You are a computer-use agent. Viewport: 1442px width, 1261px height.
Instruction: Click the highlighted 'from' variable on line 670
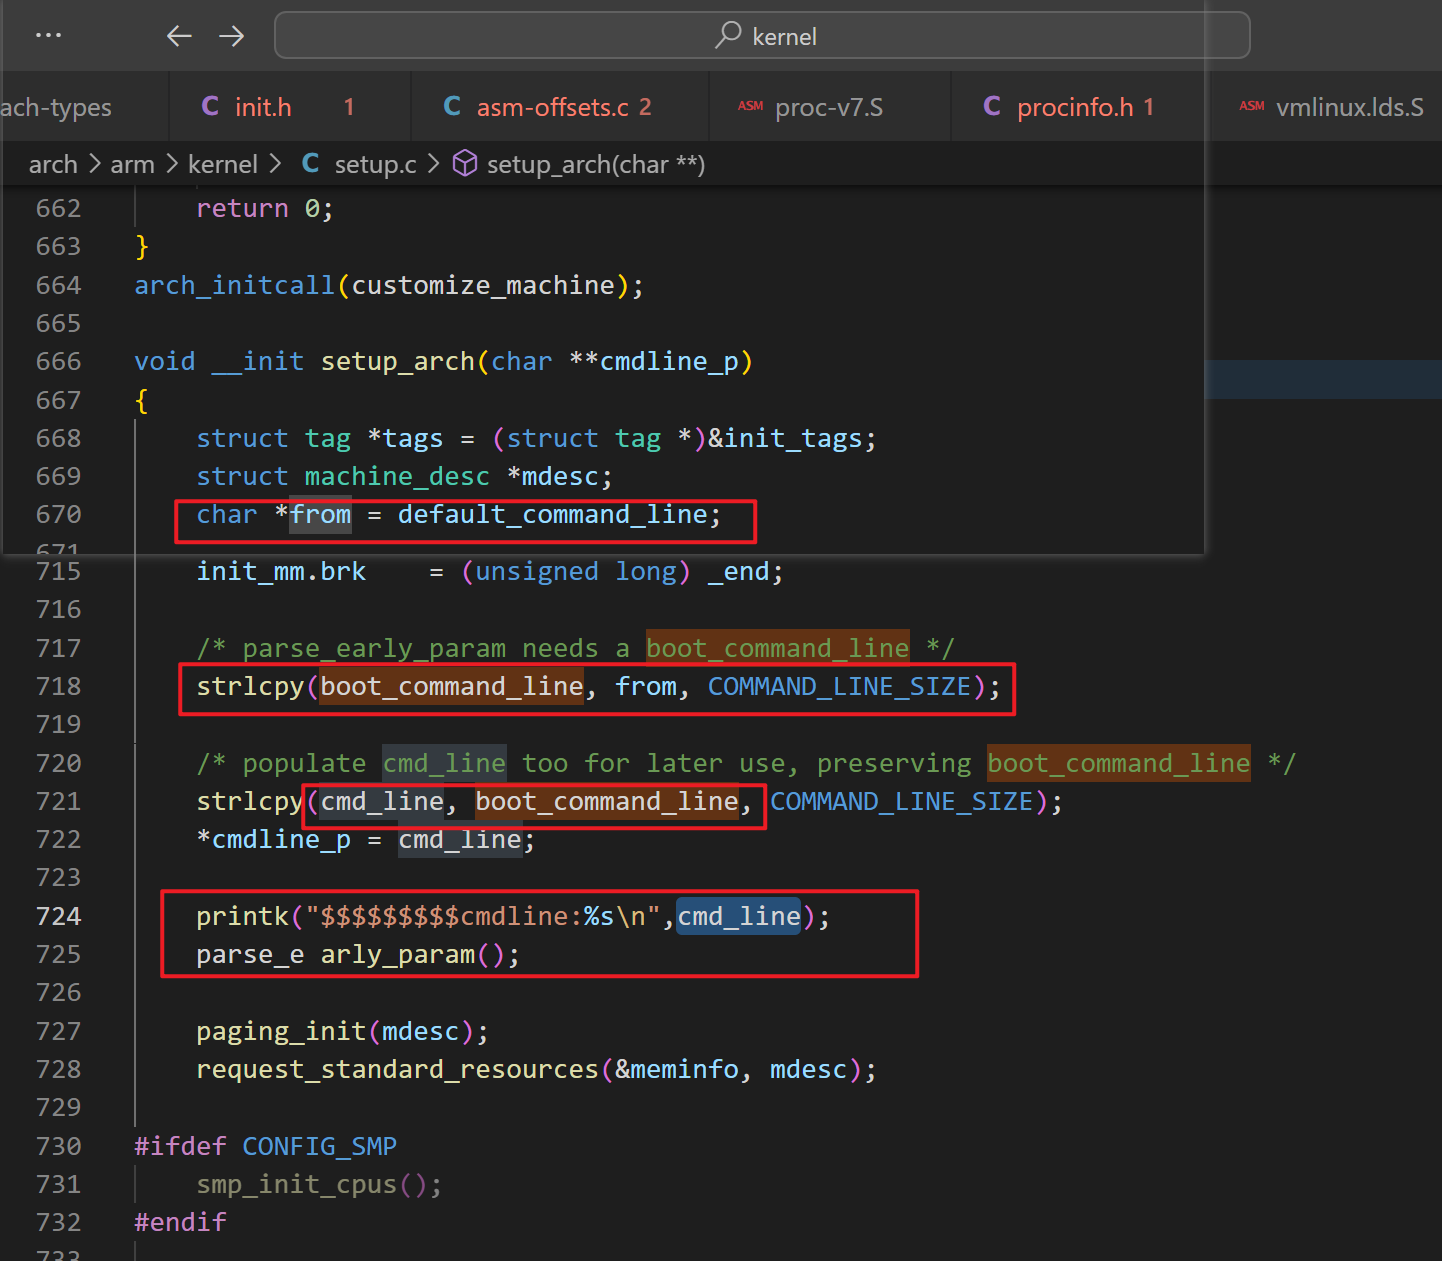(321, 514)
